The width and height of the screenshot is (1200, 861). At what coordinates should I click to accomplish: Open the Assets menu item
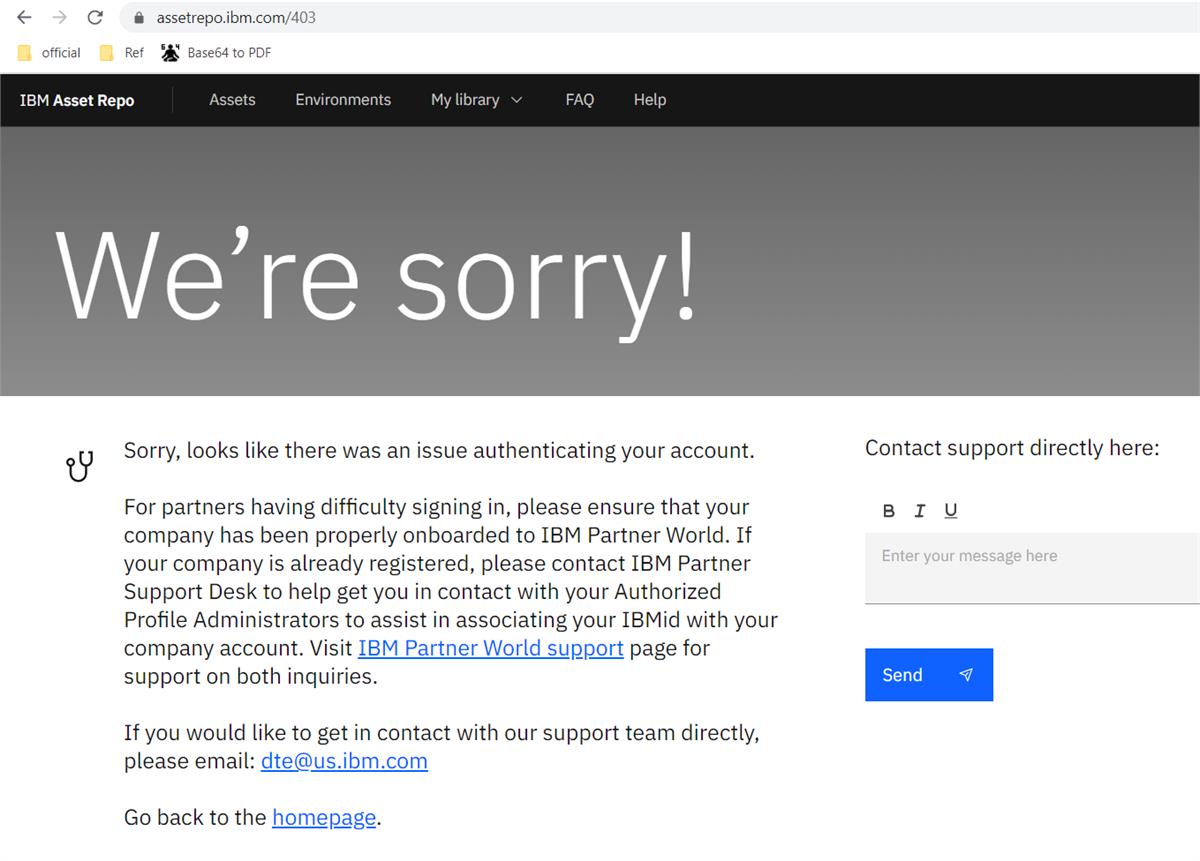pos(232,100)
